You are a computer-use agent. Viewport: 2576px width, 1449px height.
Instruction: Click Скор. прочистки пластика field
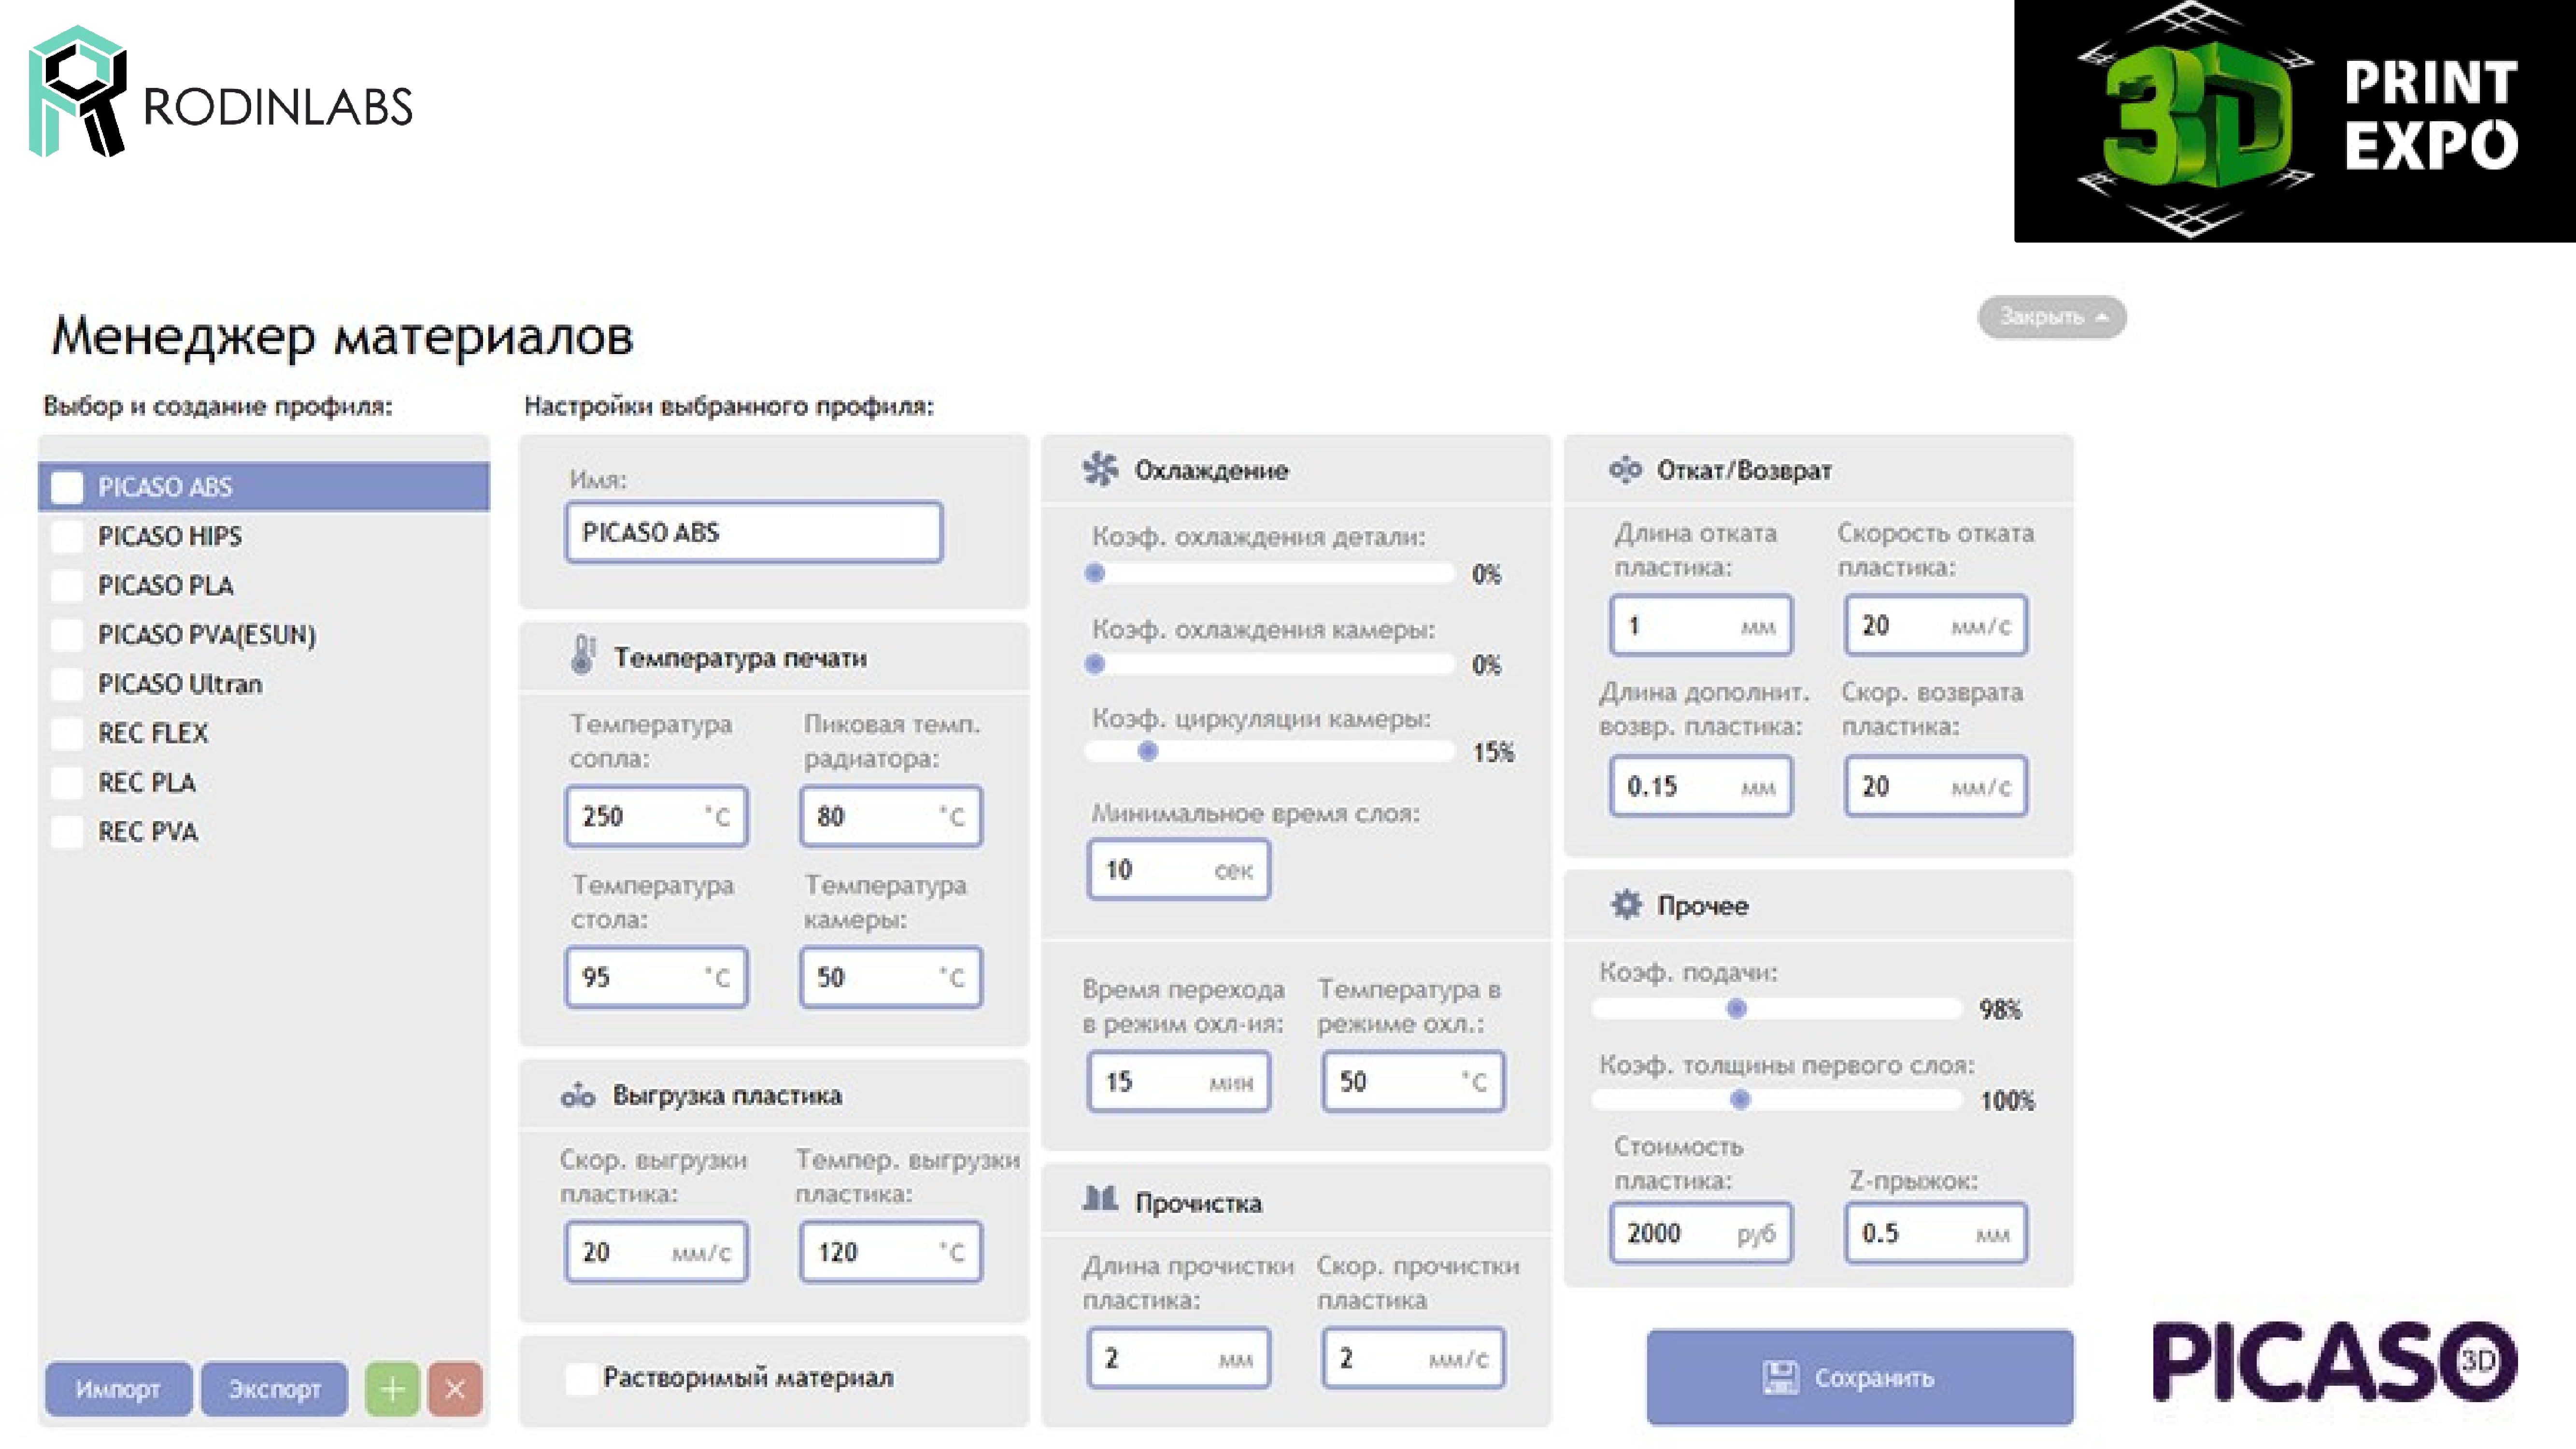pyautogui.click(x=1413, y=1358)
